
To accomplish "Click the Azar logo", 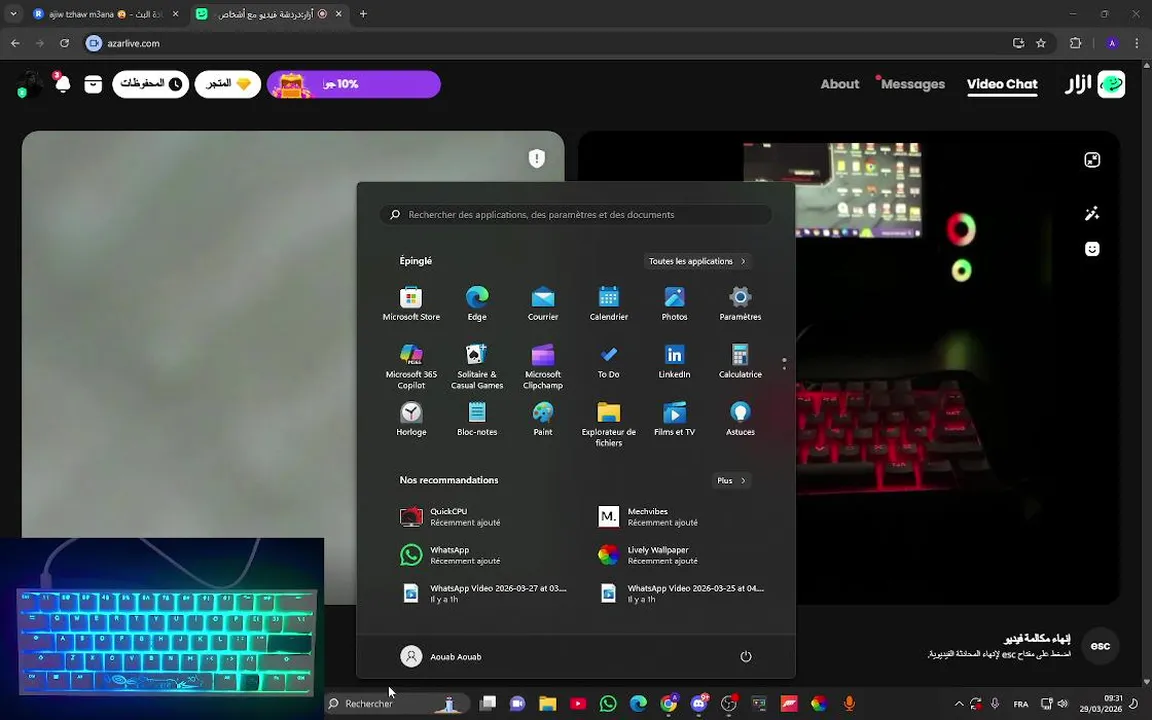I will 1095,84.
